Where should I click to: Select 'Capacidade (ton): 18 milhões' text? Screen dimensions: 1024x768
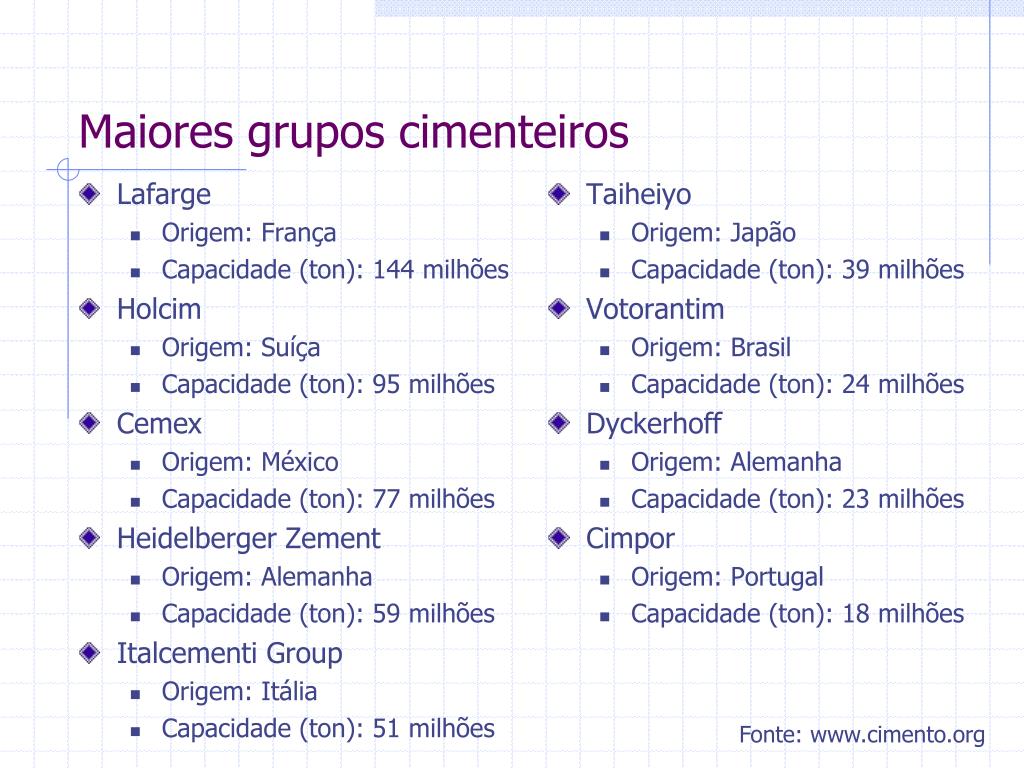point(797,615)
